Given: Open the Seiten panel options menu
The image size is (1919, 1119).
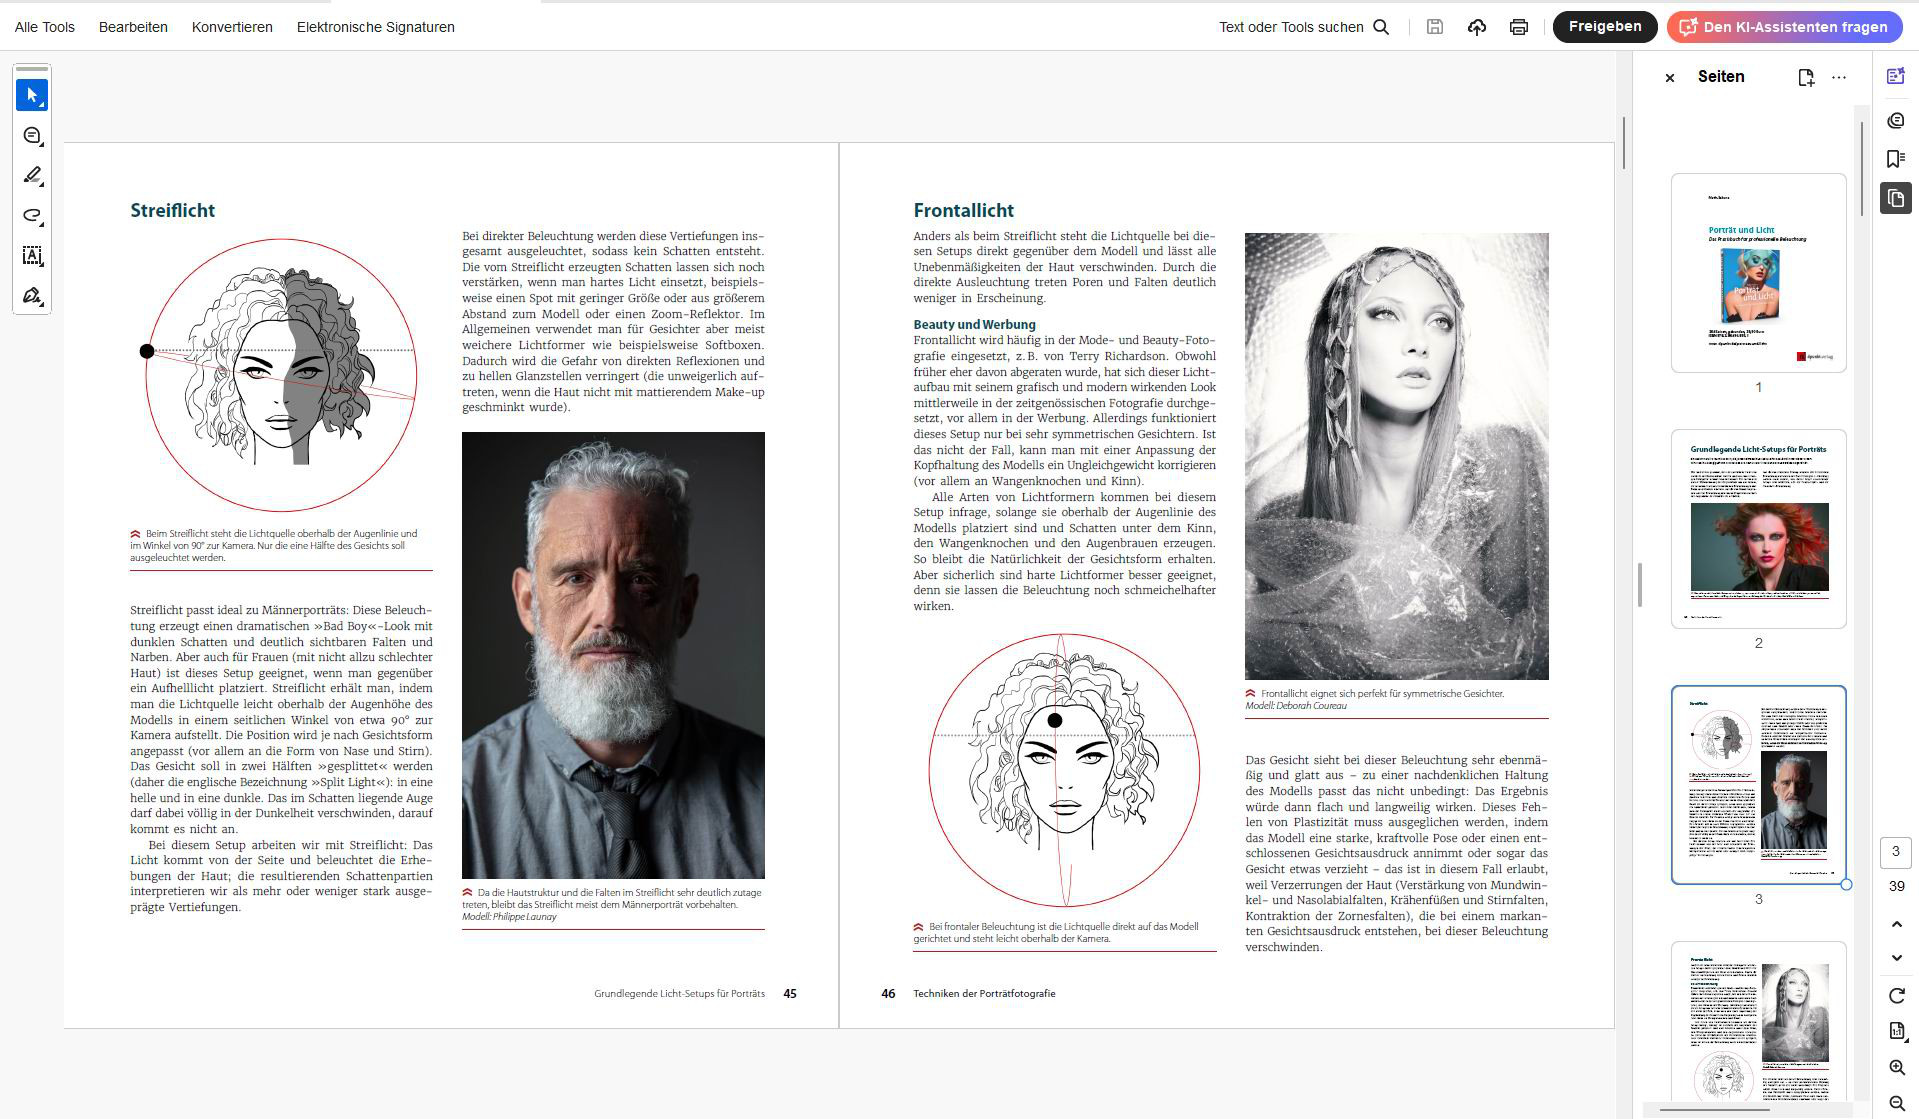Looking at the screenshot, I should pos(1838,77).
